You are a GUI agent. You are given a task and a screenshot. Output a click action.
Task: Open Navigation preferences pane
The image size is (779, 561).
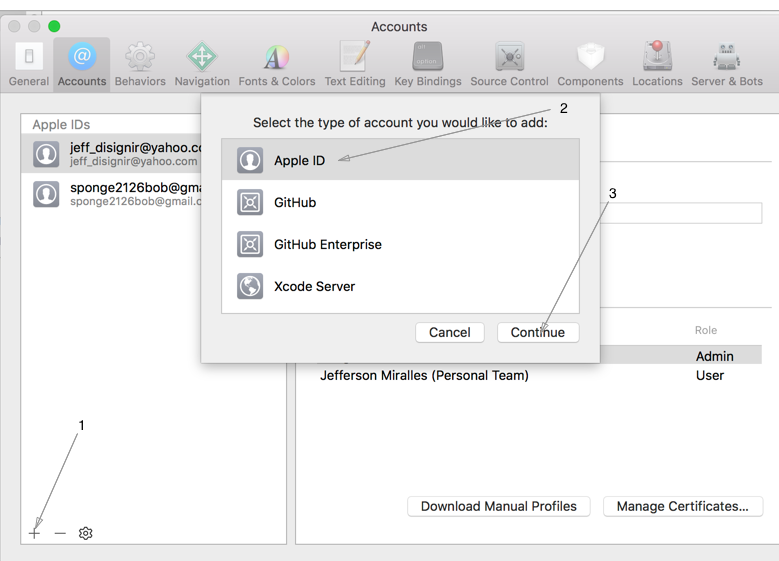pyautogui.click(x=202, y=65)
